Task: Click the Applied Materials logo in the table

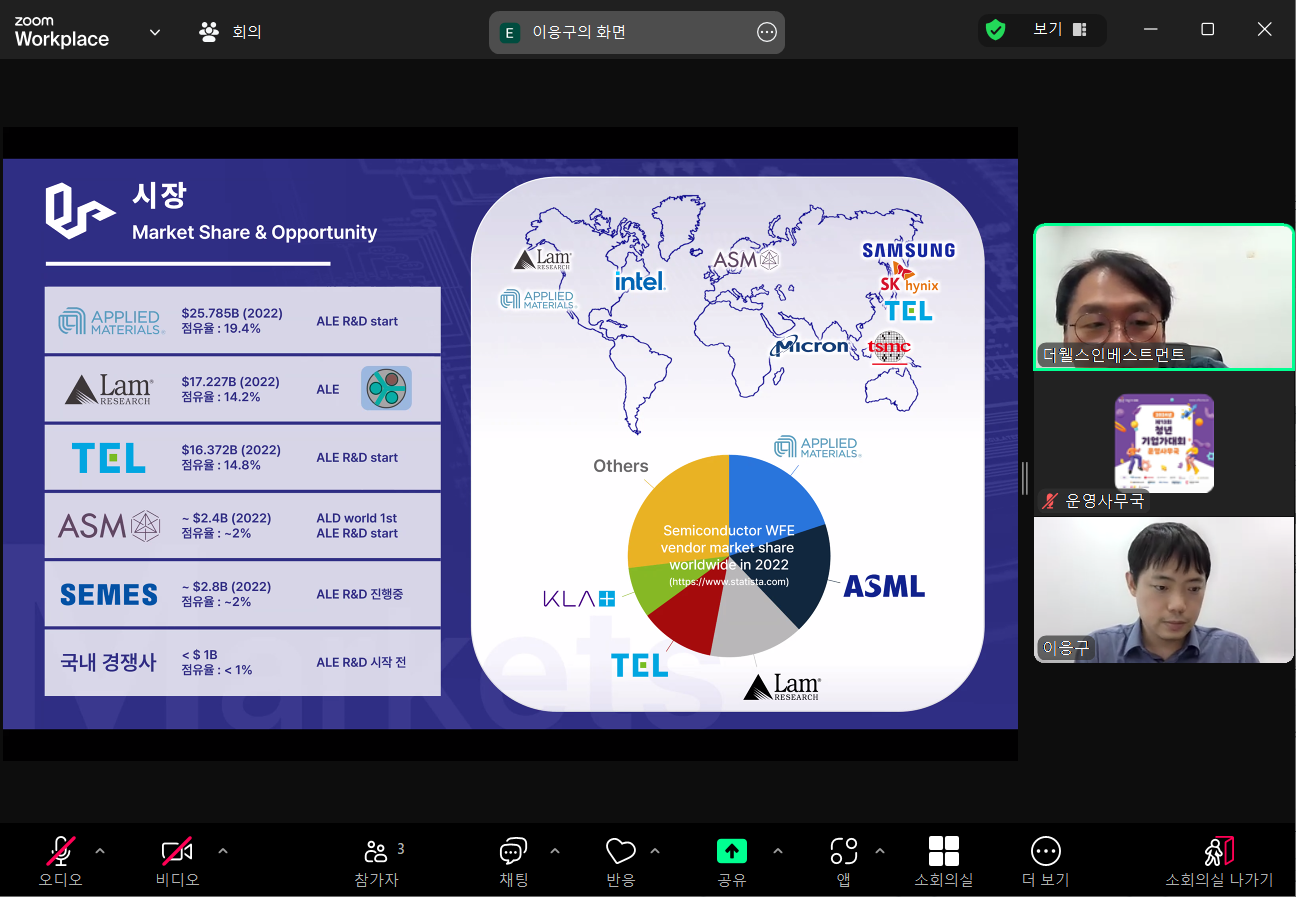Action: pos(111,322)
